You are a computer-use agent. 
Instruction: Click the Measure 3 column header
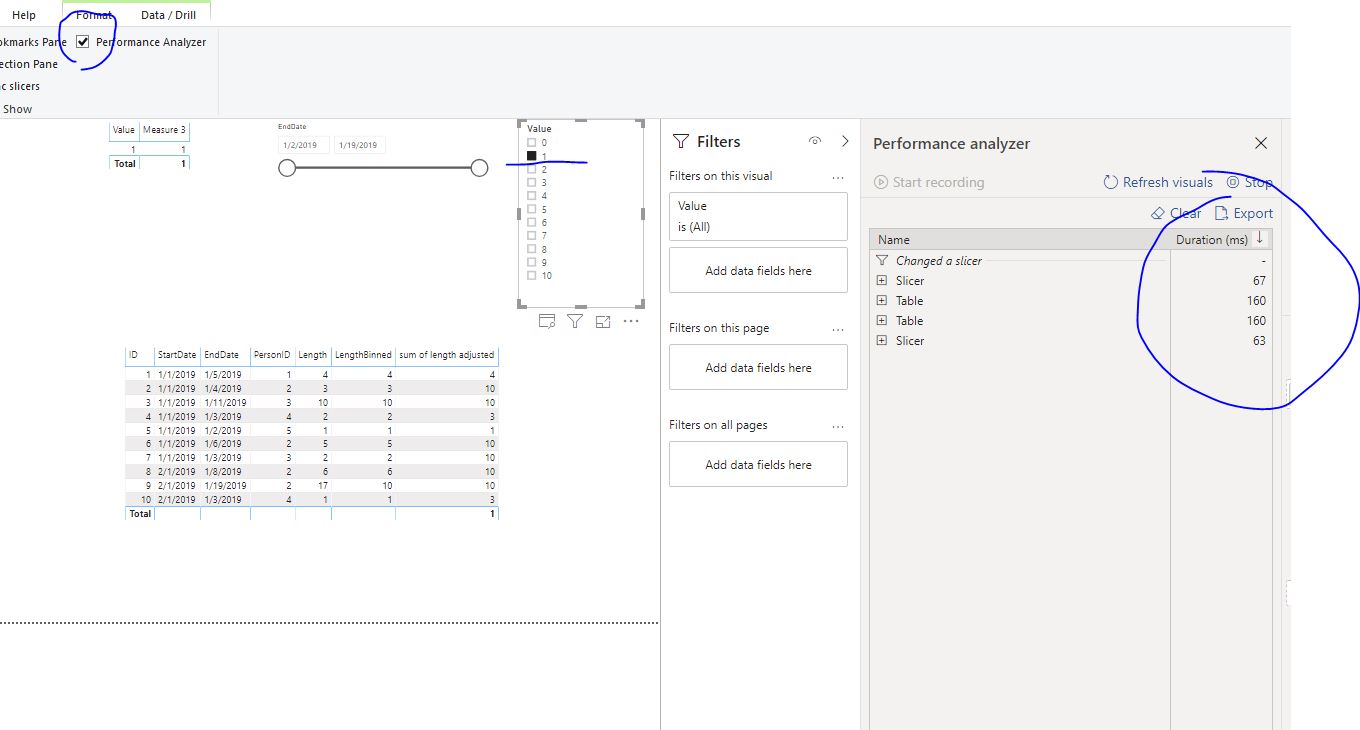coord(164,130)
